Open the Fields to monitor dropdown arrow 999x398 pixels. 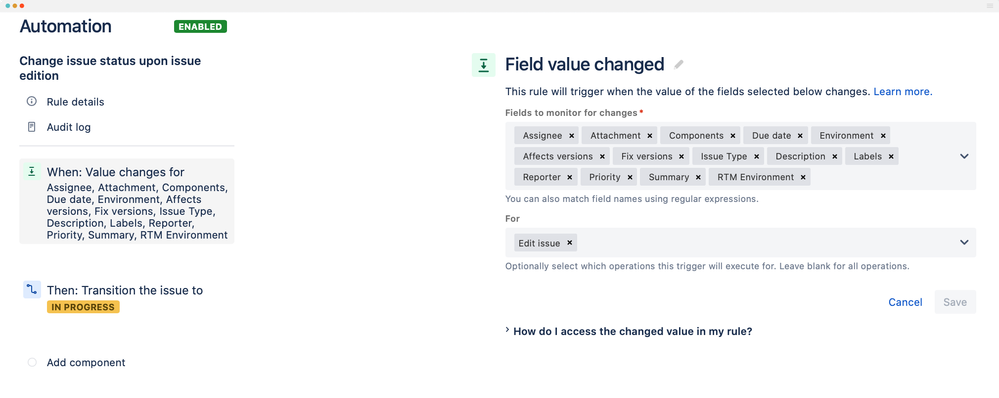click(964, 156)
